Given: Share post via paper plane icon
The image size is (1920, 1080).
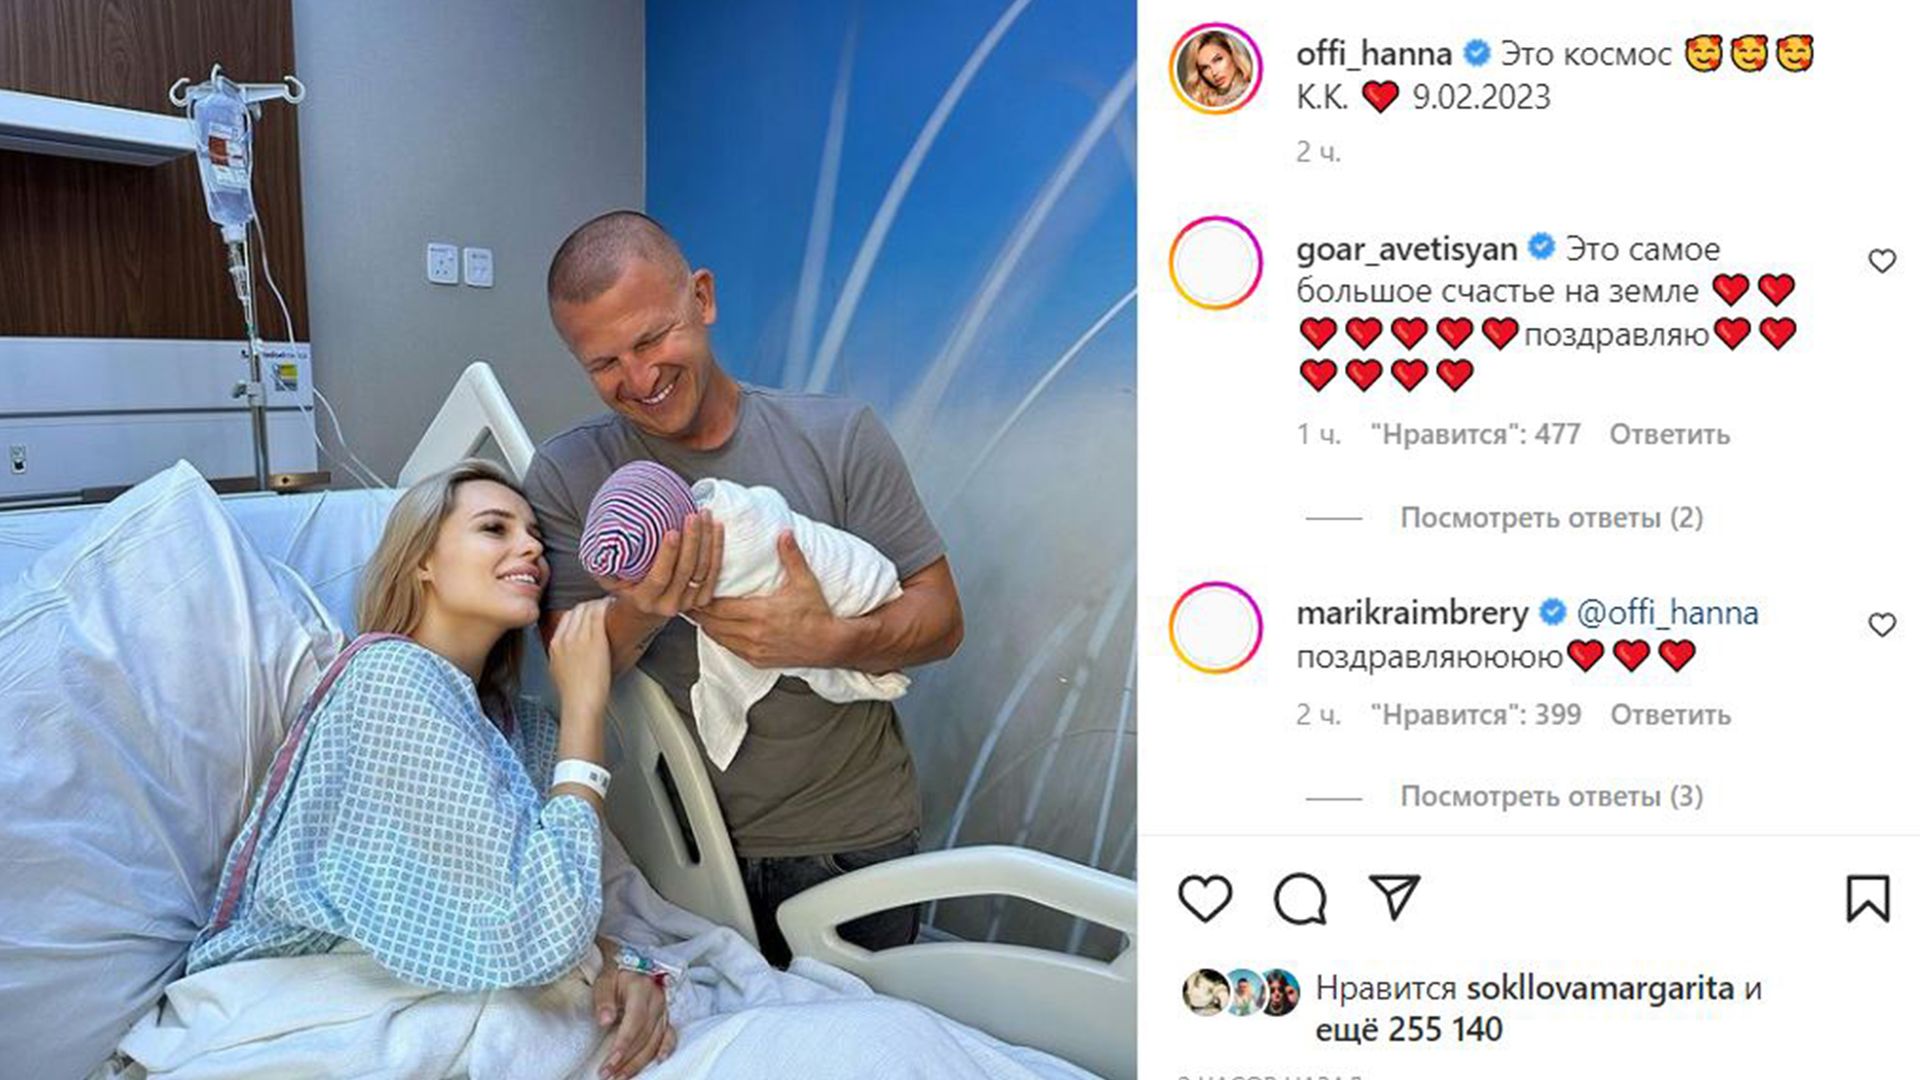Looking at the screenshot, I should (x=1395, y=897).
